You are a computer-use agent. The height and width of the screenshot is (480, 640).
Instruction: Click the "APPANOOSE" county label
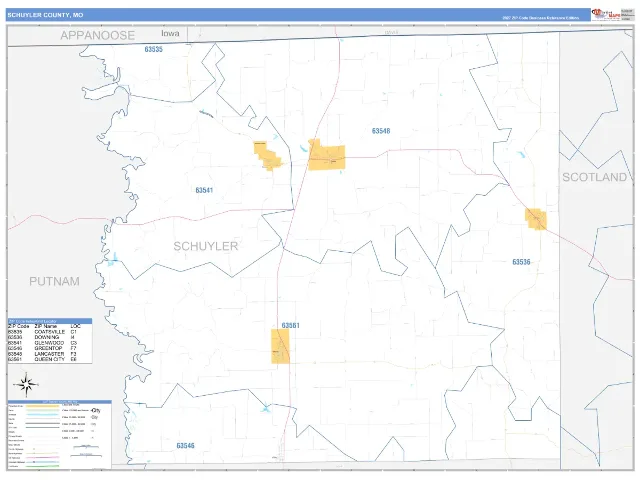pyautogui.click(x=98, y=36)
